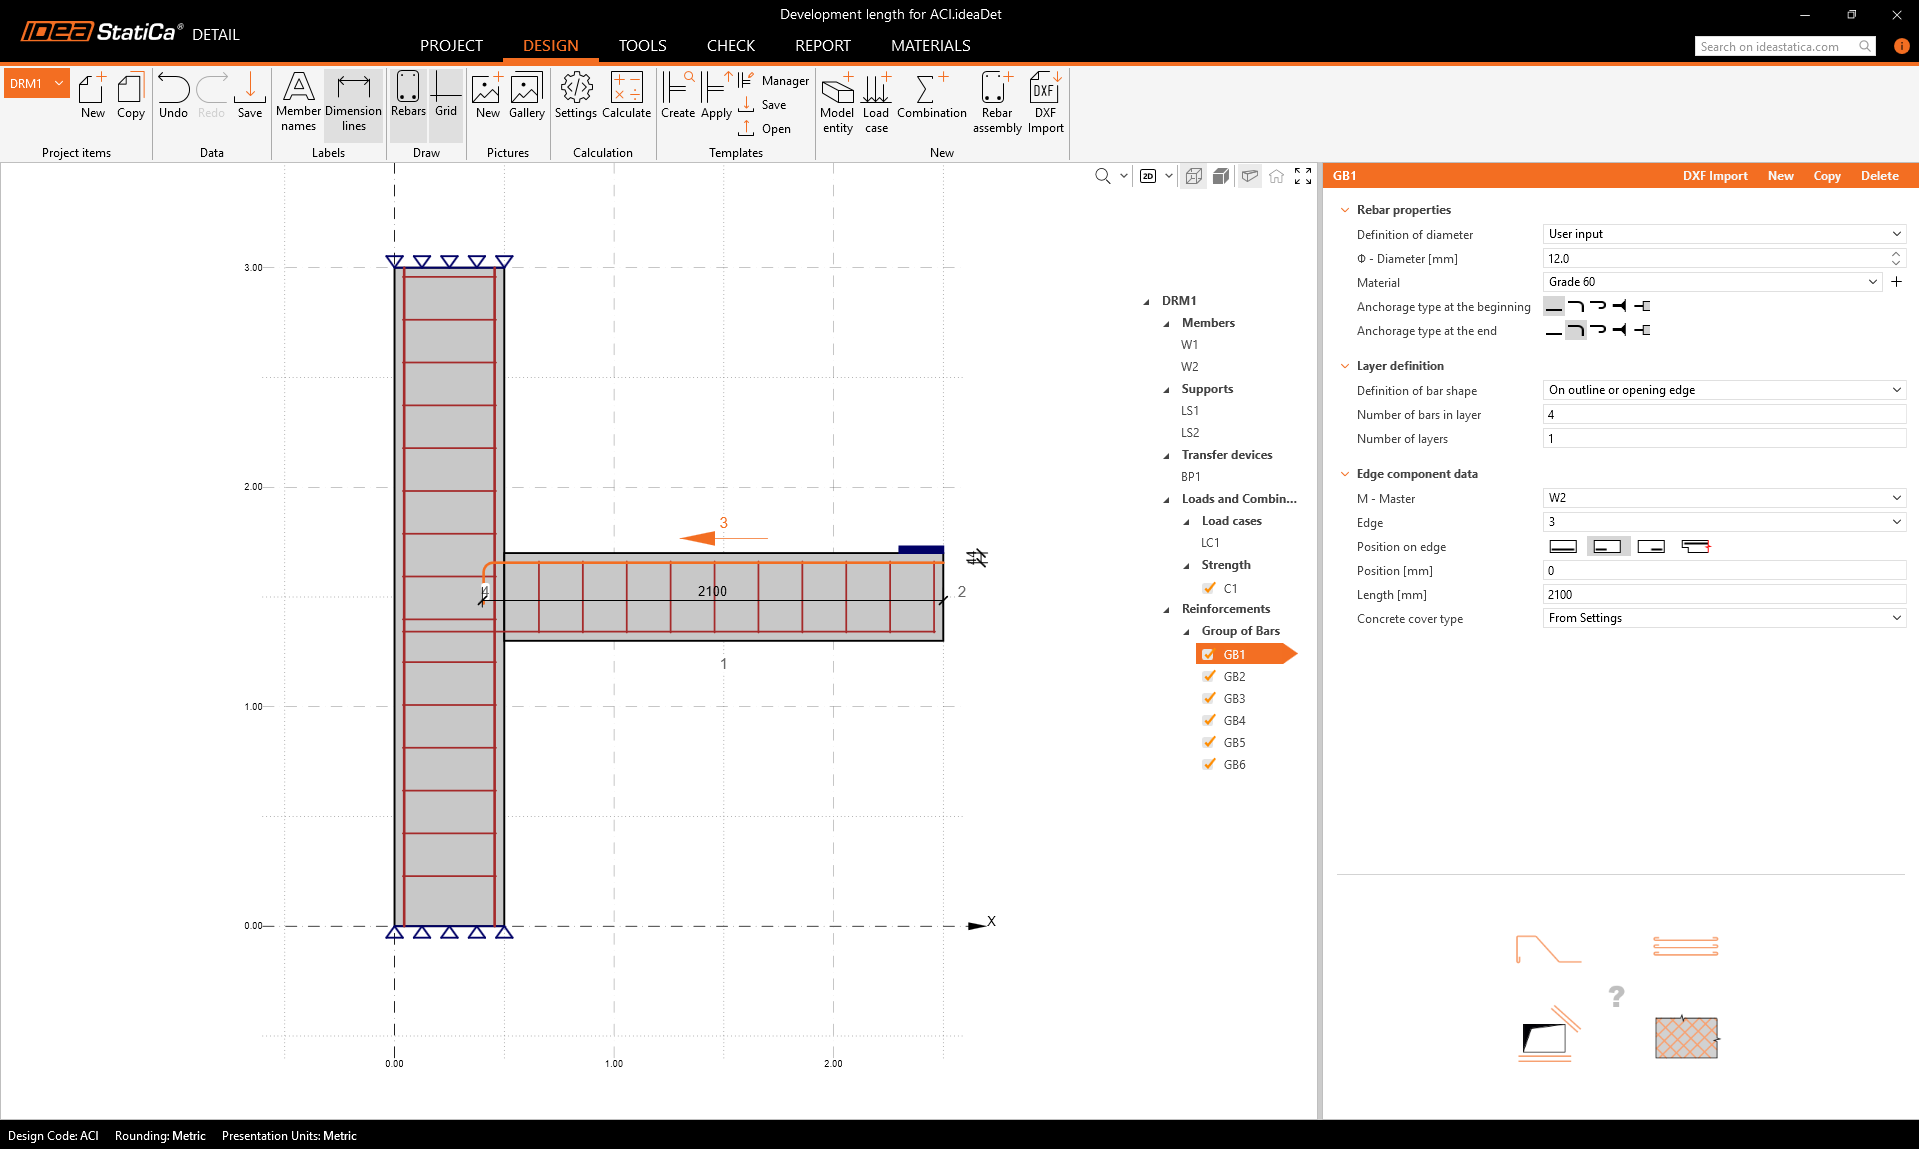Collapse the Rebar properties section
The image size is (1919, 1149).
[x=1345, y=210]
